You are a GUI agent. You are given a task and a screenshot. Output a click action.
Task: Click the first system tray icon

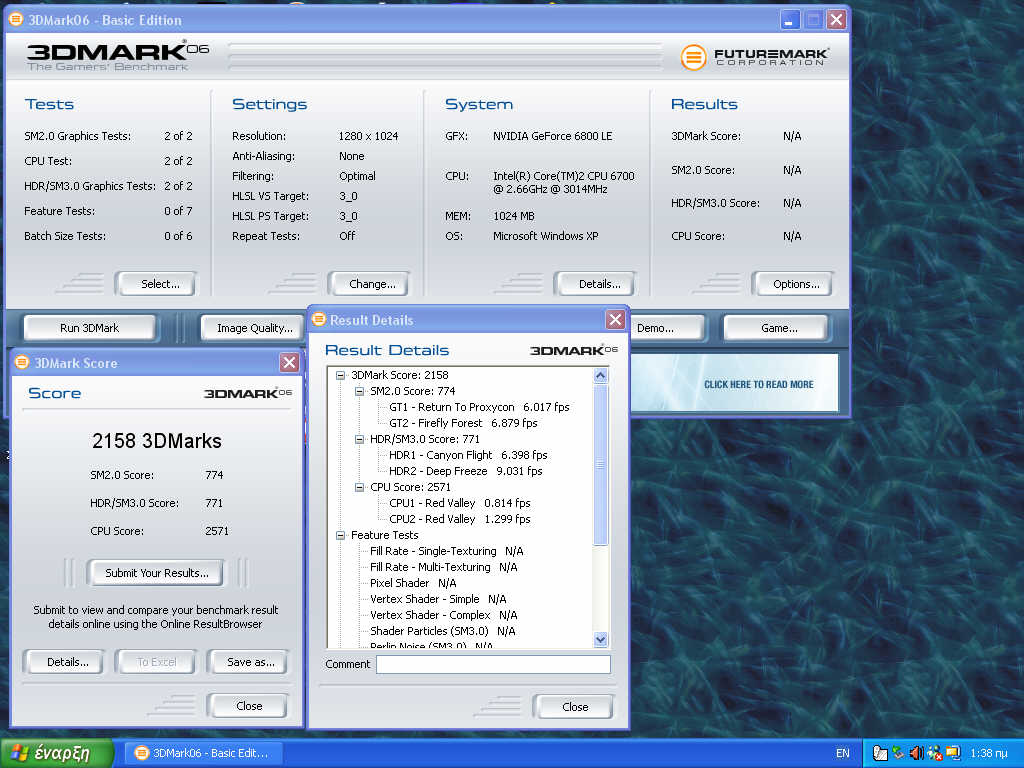(880, 753)
